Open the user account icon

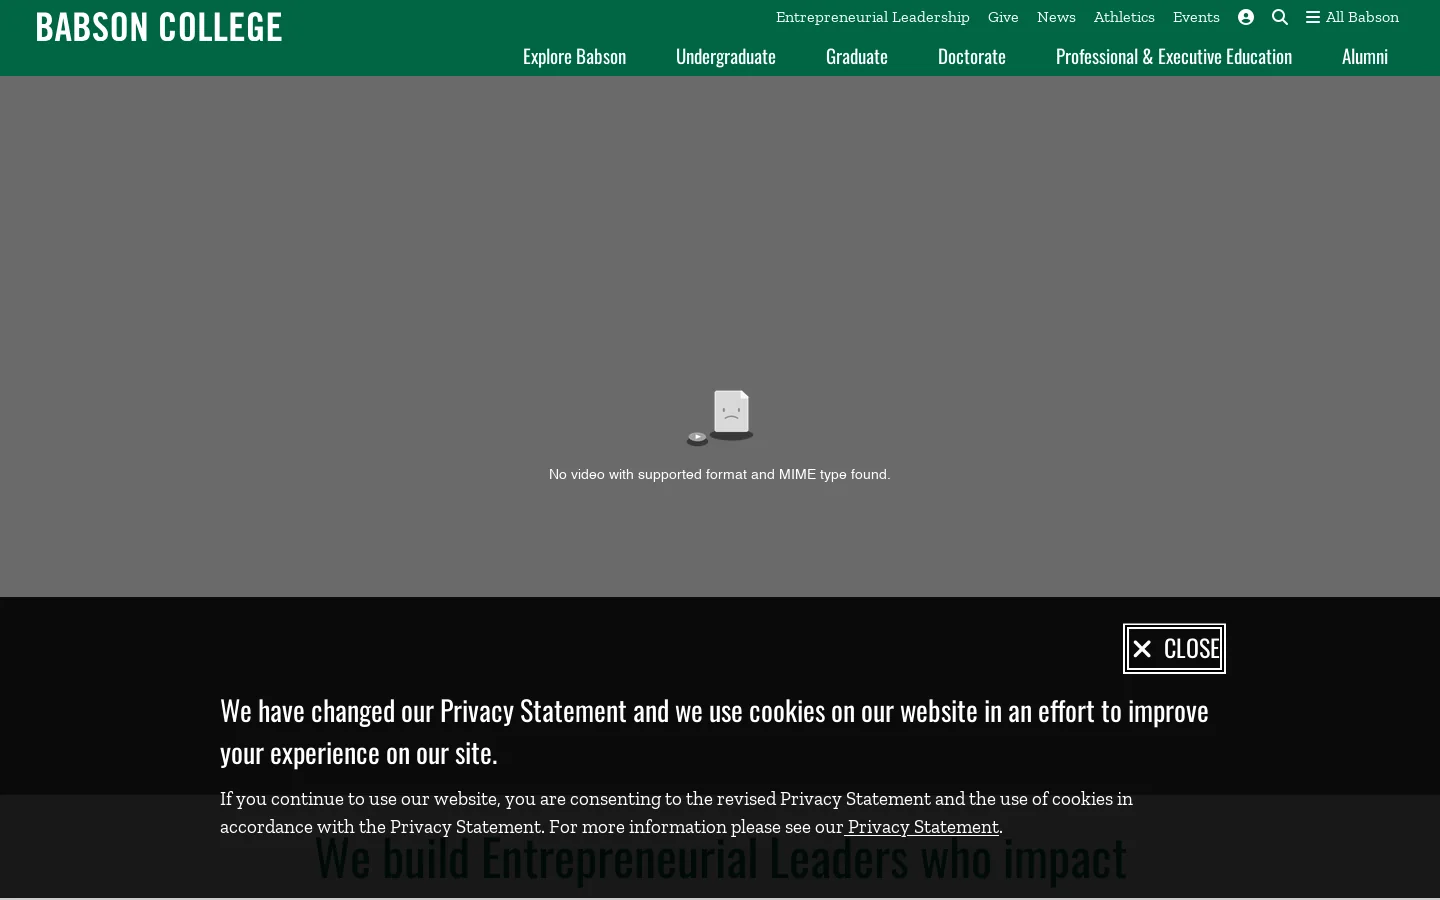1246,17
